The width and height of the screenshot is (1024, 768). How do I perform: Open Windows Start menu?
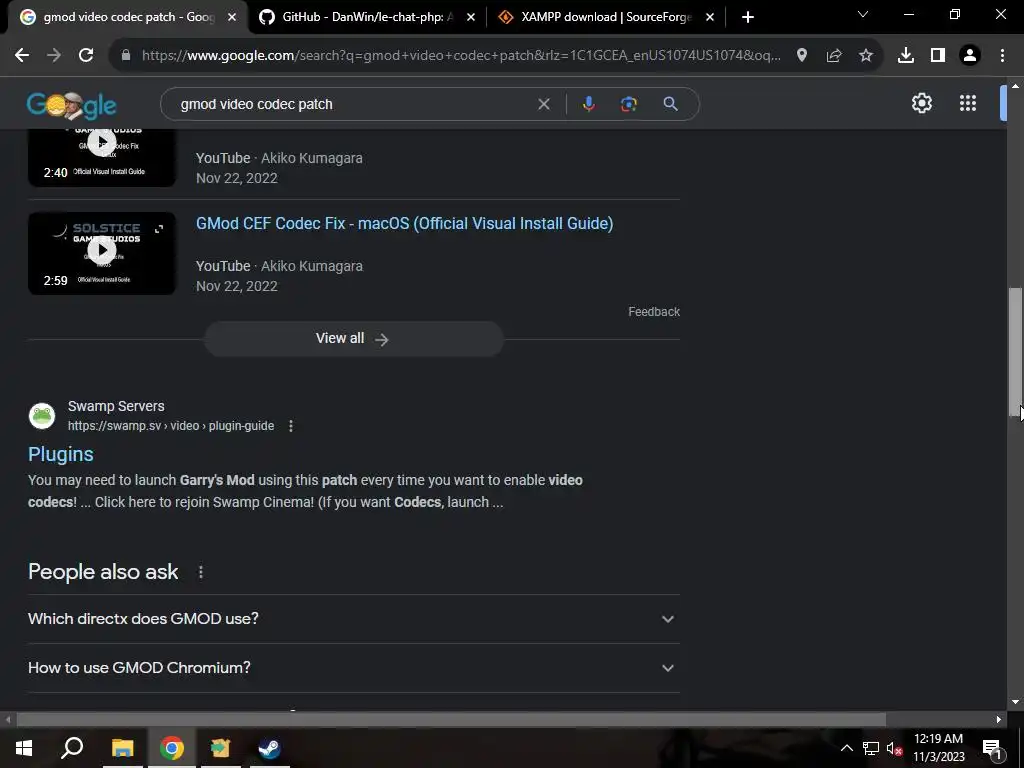tap(24, 748)
